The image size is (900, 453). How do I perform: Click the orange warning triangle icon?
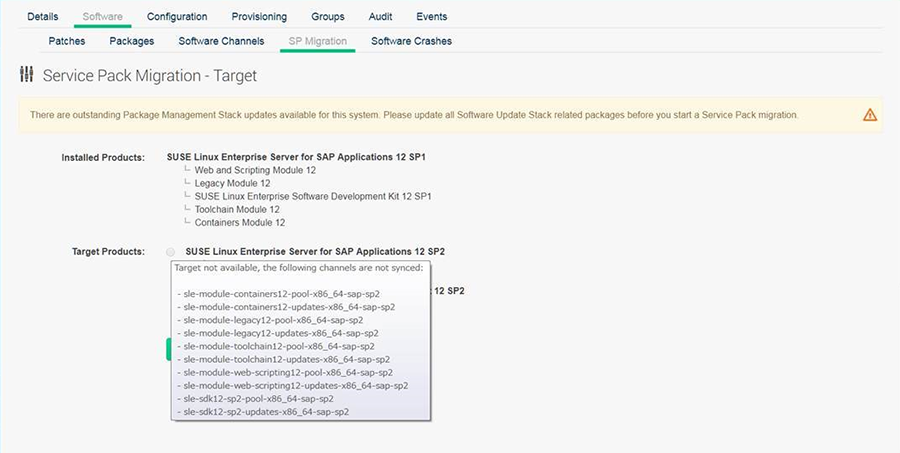click(869, 115)
